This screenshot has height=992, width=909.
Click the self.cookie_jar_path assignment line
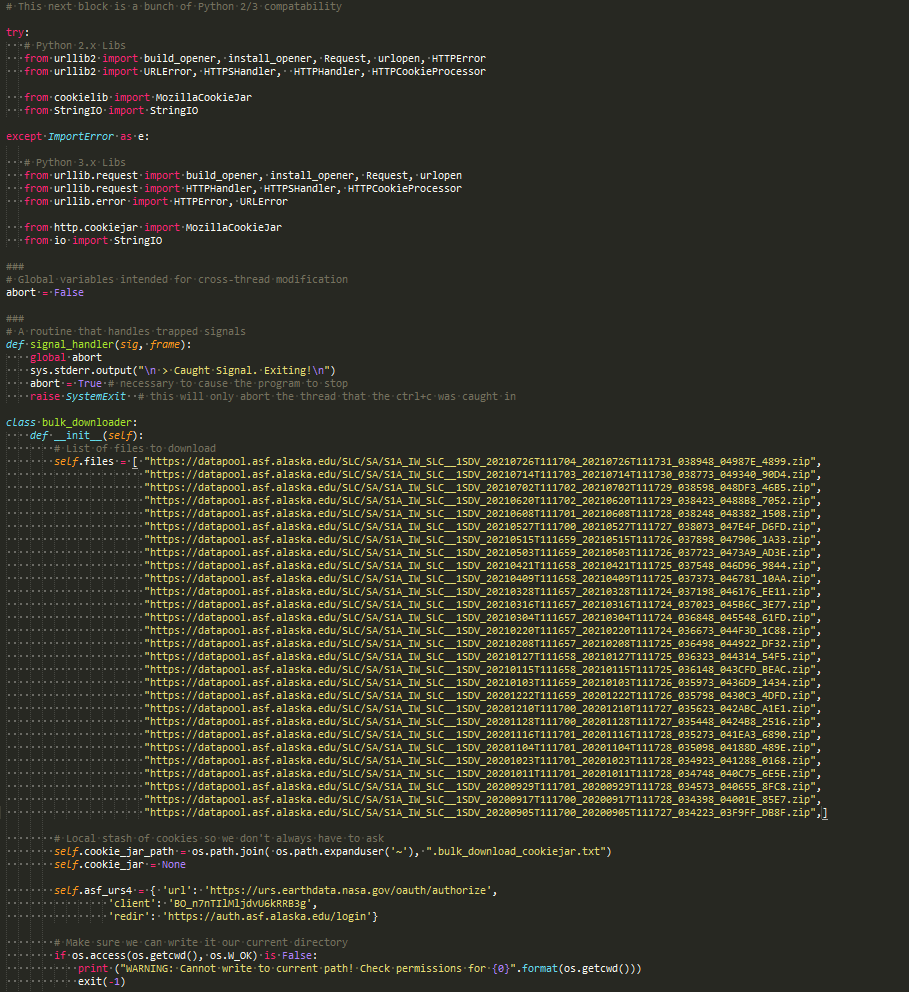click(x=333, y=852)
